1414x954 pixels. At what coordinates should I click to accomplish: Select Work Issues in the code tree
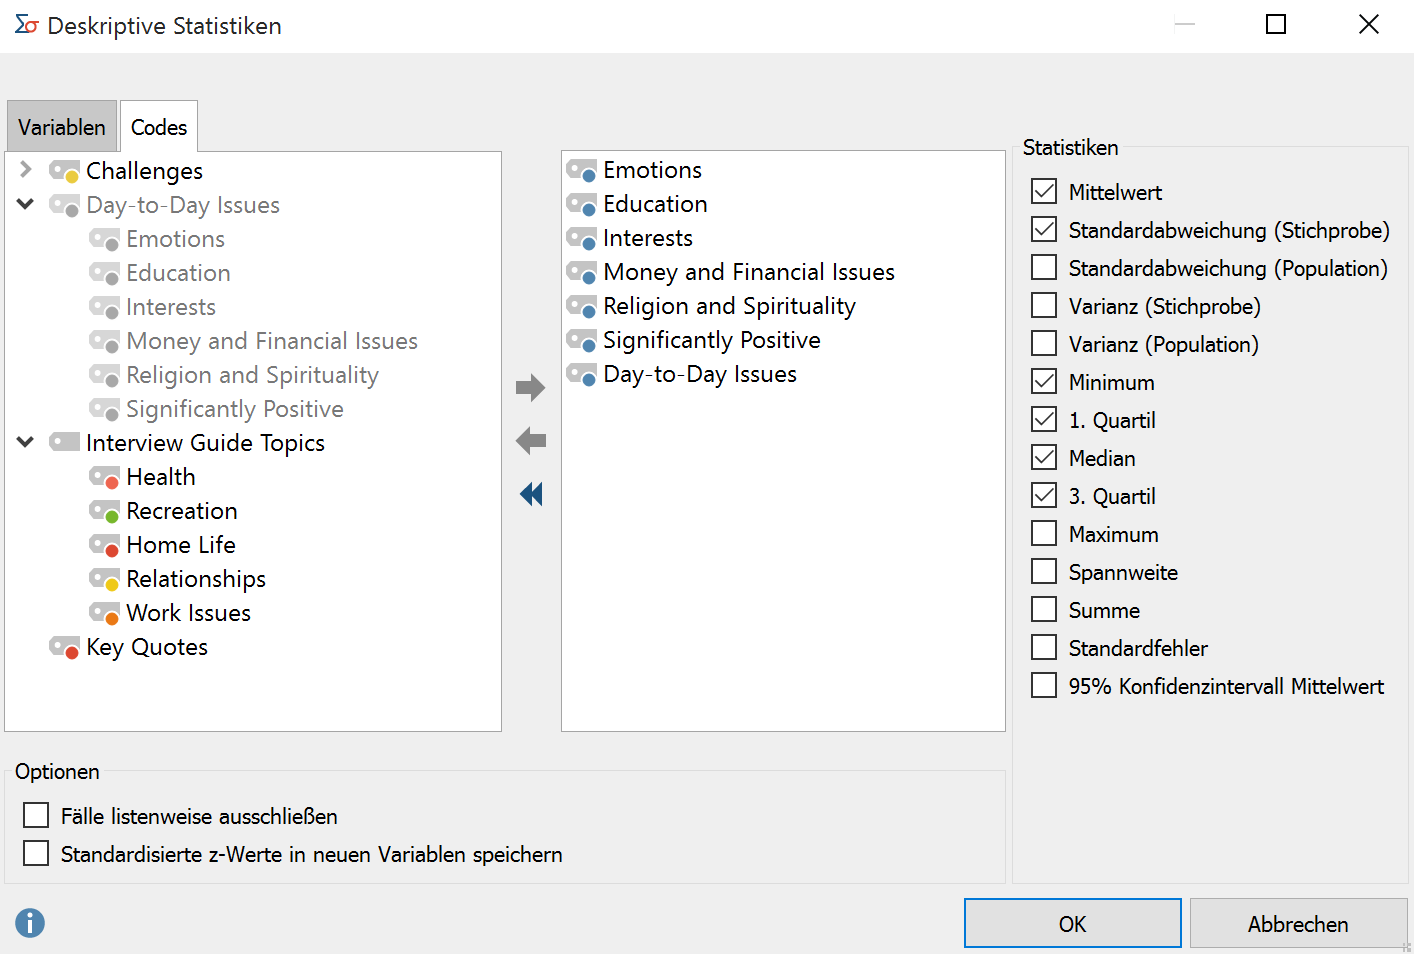[x=188, y=613]
